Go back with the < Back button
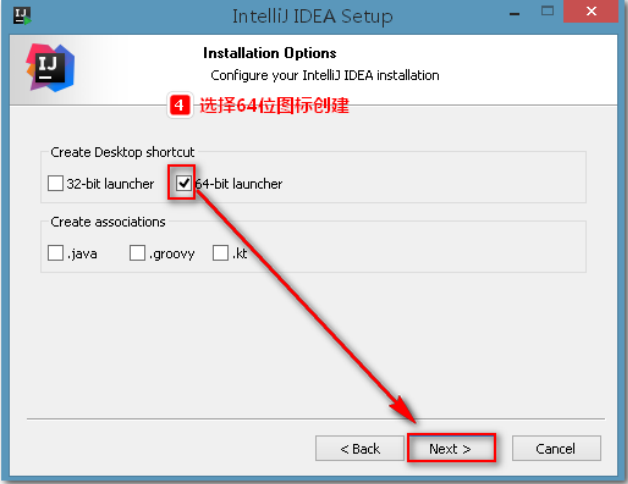Screen dimensions: 628x484 (x=359, y=448)
